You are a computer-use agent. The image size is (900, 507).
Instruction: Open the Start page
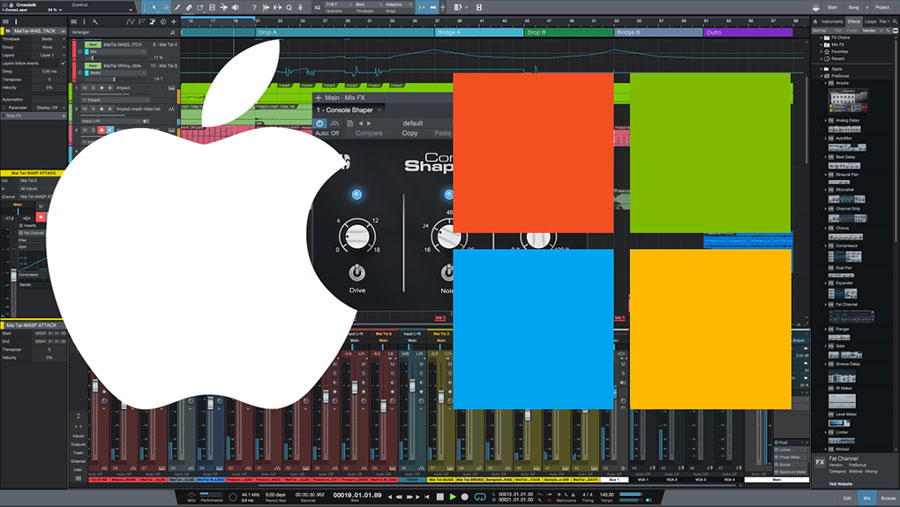coord(832,7)
